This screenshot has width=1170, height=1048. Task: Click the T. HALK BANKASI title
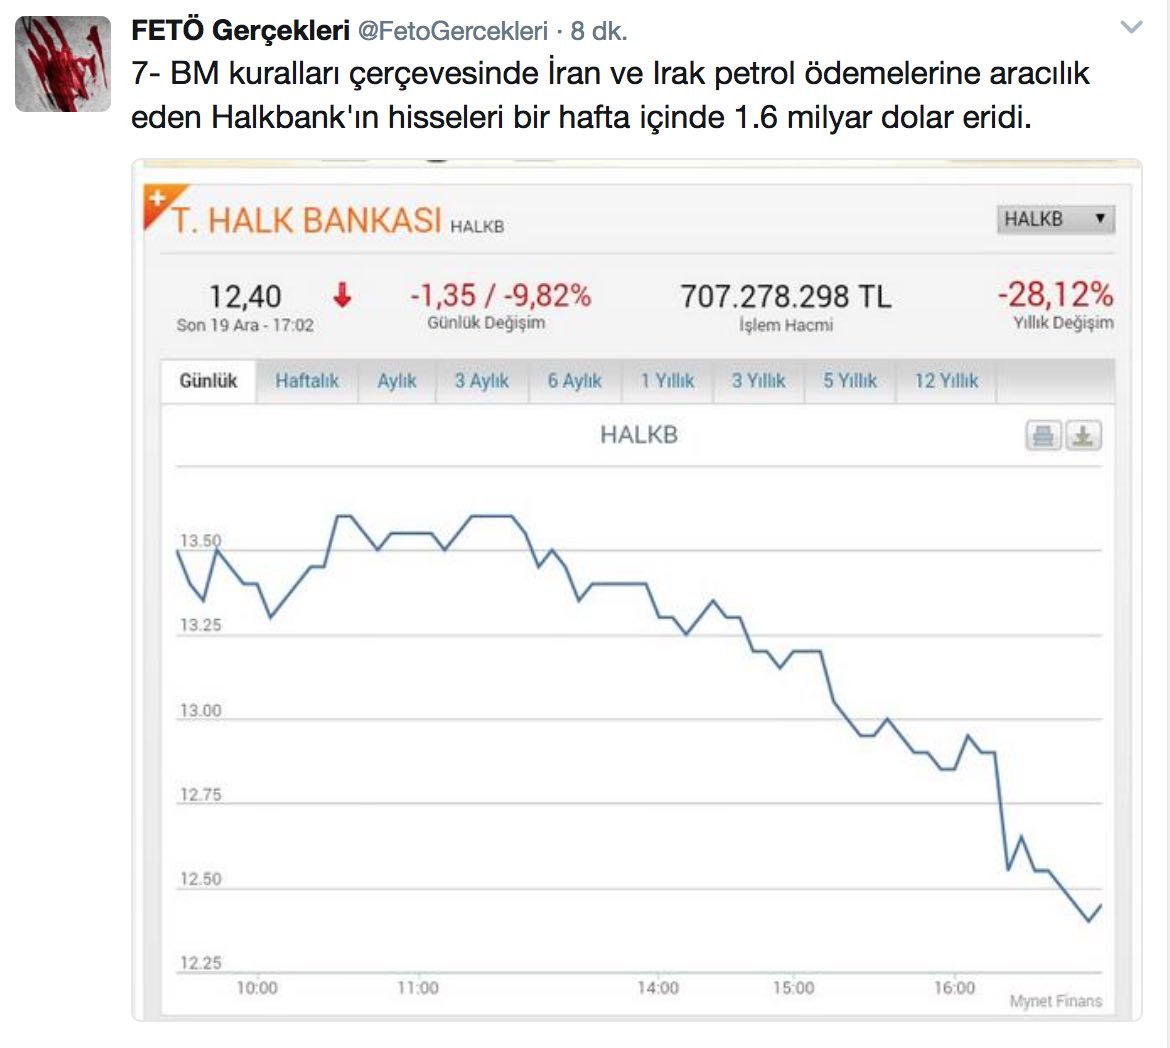[x=307, y=220]
